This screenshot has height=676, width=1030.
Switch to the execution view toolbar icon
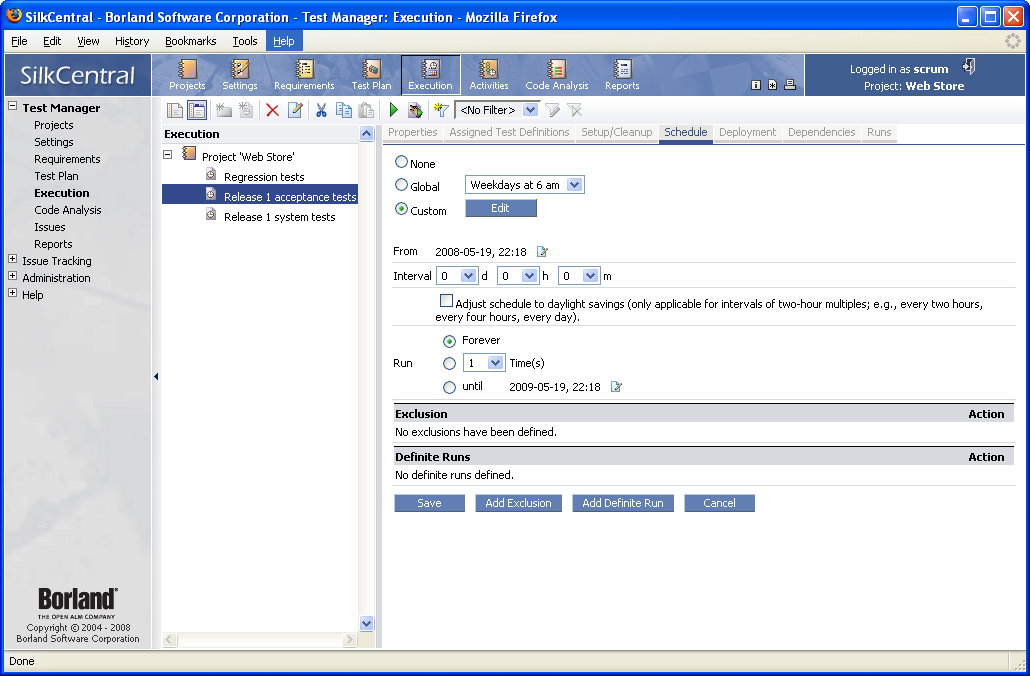(197, 110)
